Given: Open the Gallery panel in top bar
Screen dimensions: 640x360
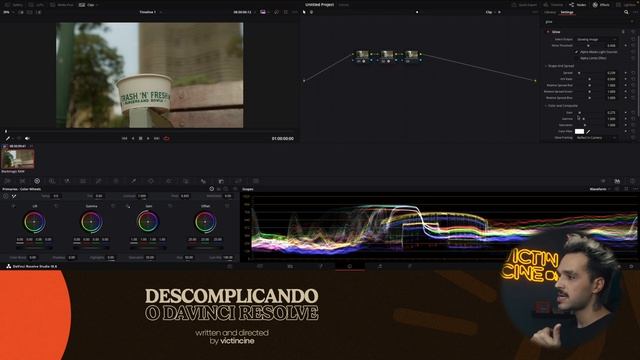Looking at the screenshot, I should pyautogui.click(x=14, y=5).
